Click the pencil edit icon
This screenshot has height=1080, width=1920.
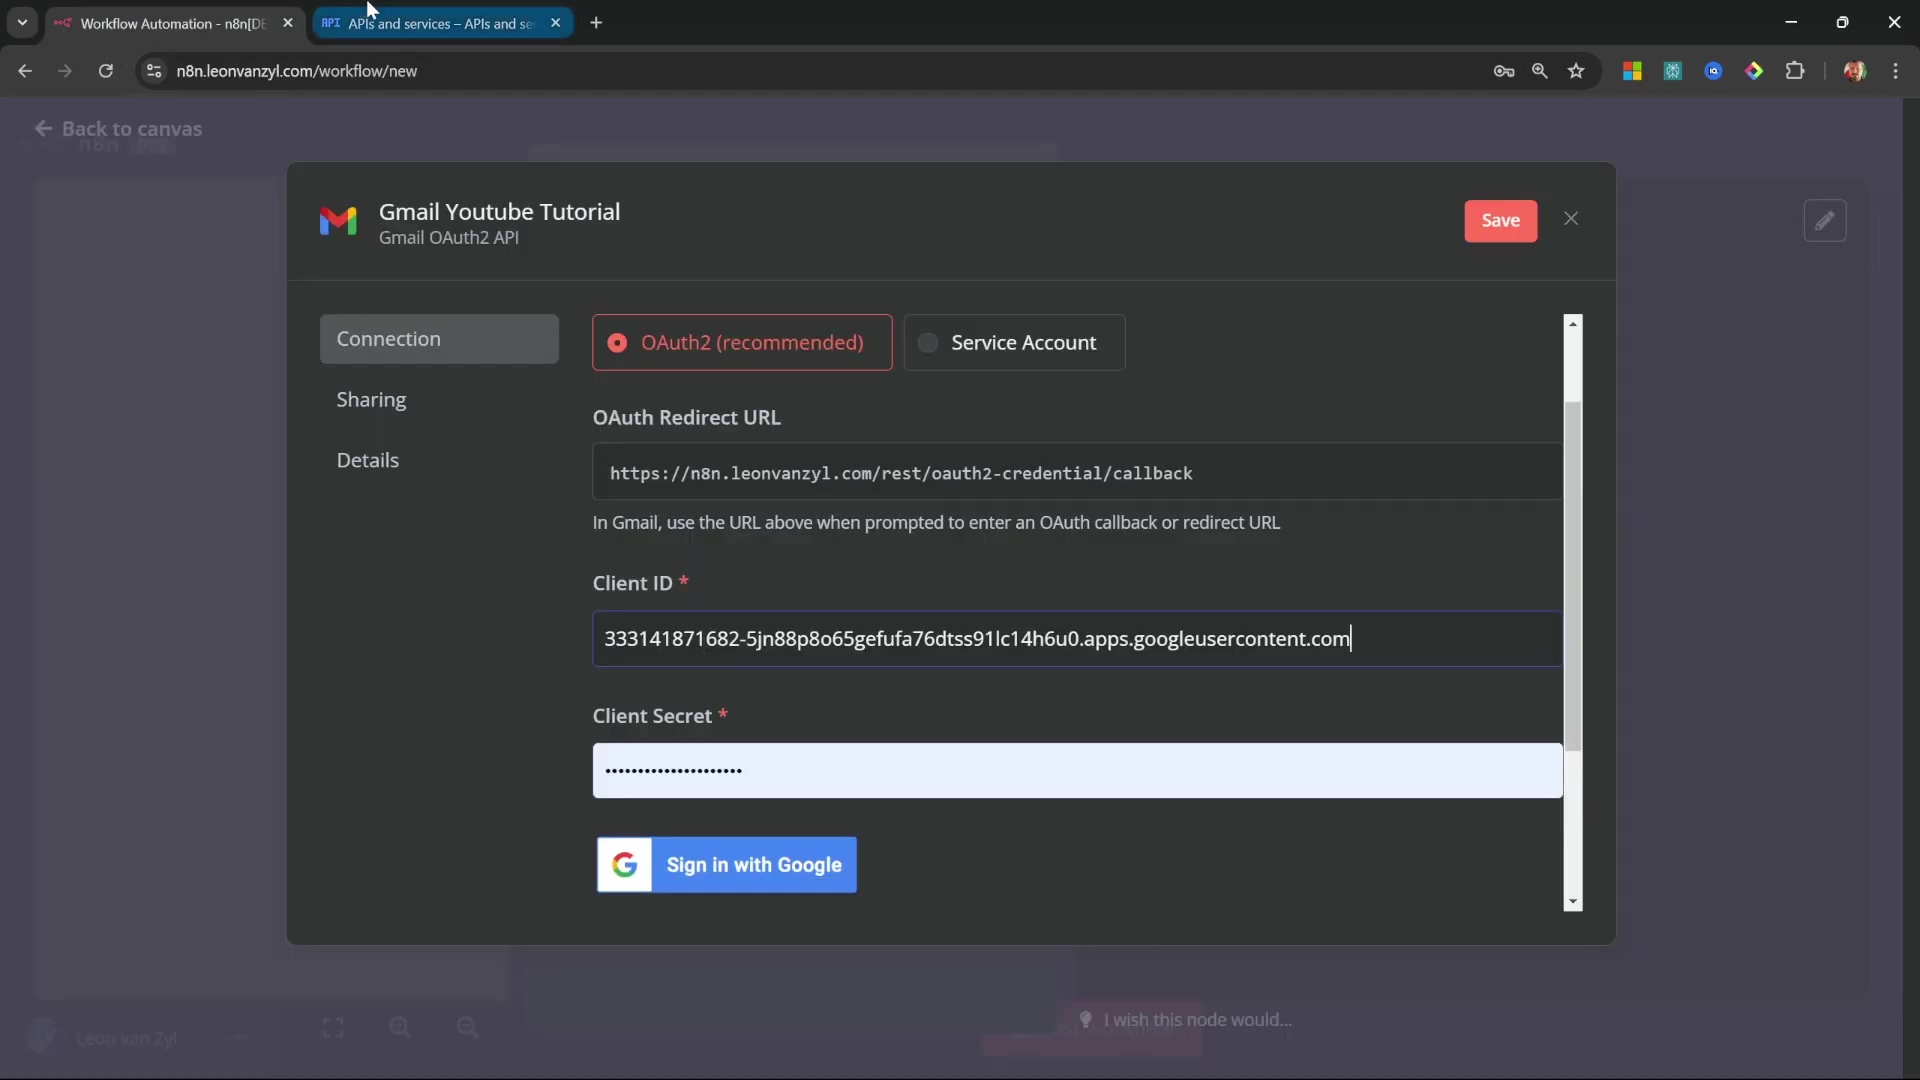[1824, 220]
